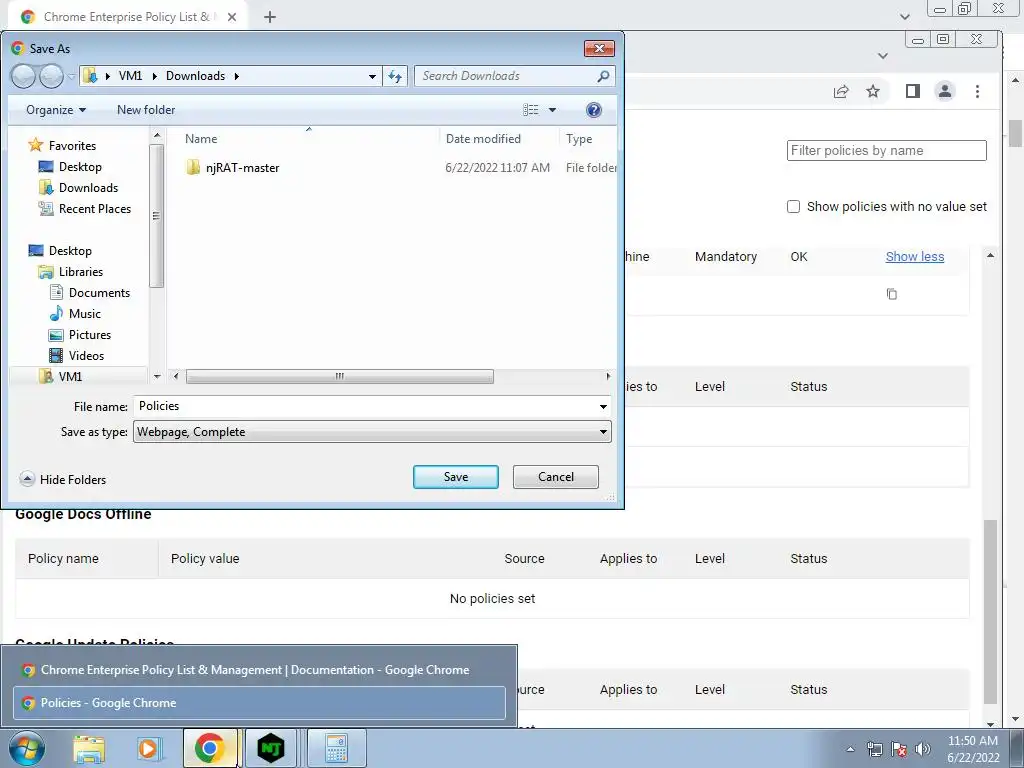
Task: Sort by the Type column header
Action: (579, 138)
